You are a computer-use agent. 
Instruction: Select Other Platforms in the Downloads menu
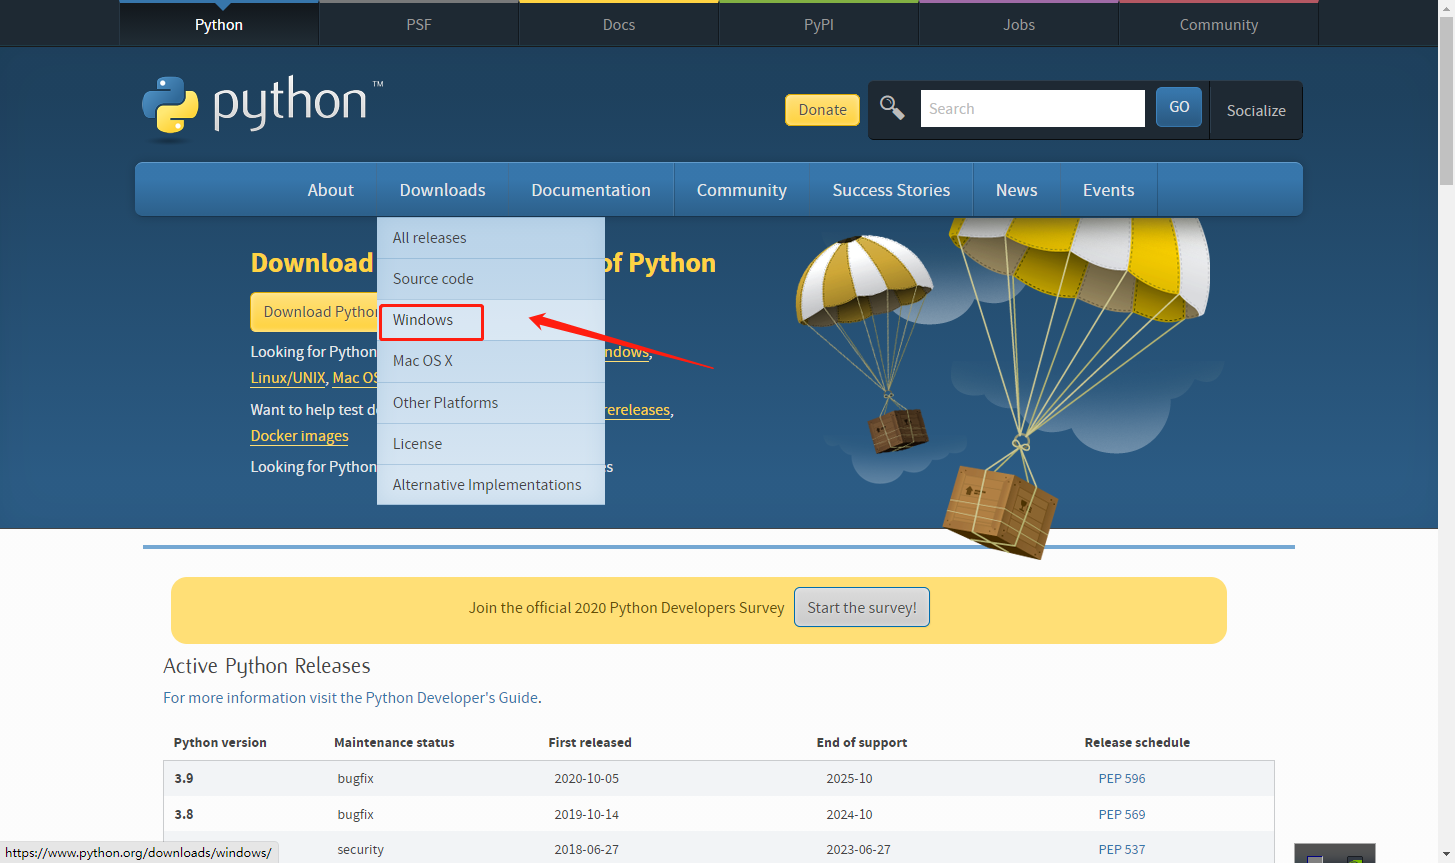pos(491,403)
